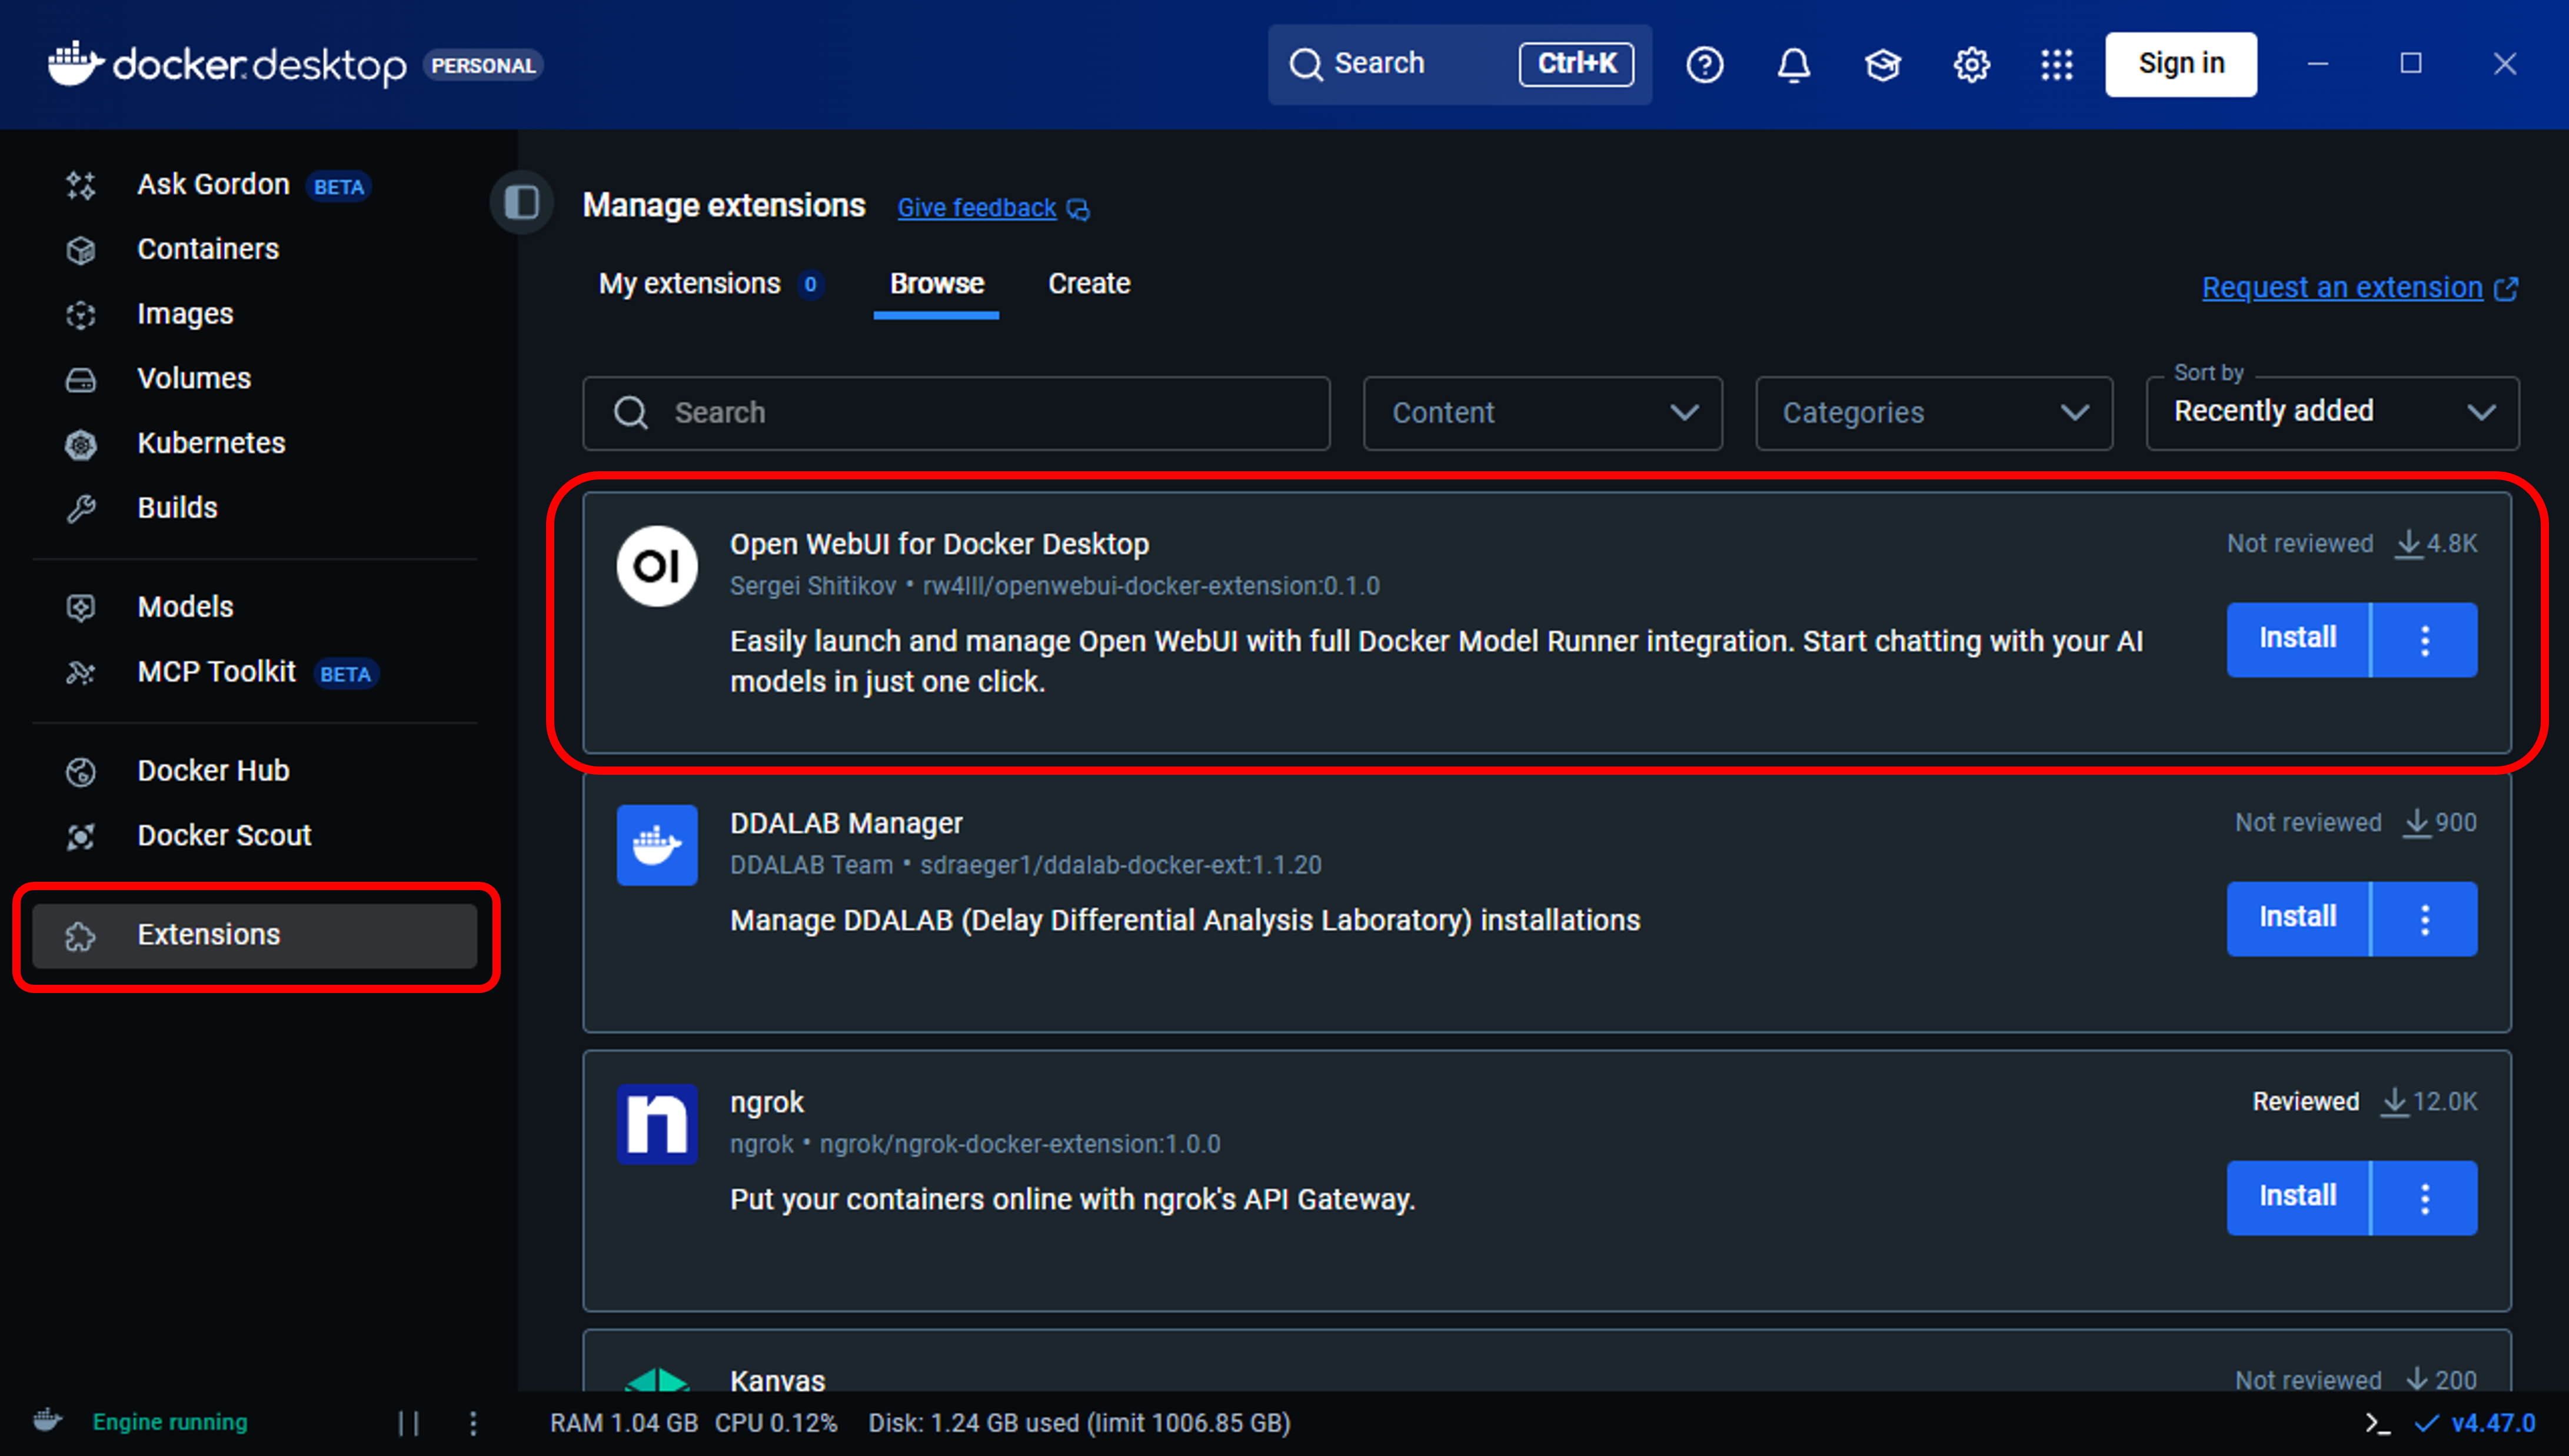This screenshot has height=1456, width=2569.
Task: Click the Open WebUI extension logo
Action: coord(656,566)
